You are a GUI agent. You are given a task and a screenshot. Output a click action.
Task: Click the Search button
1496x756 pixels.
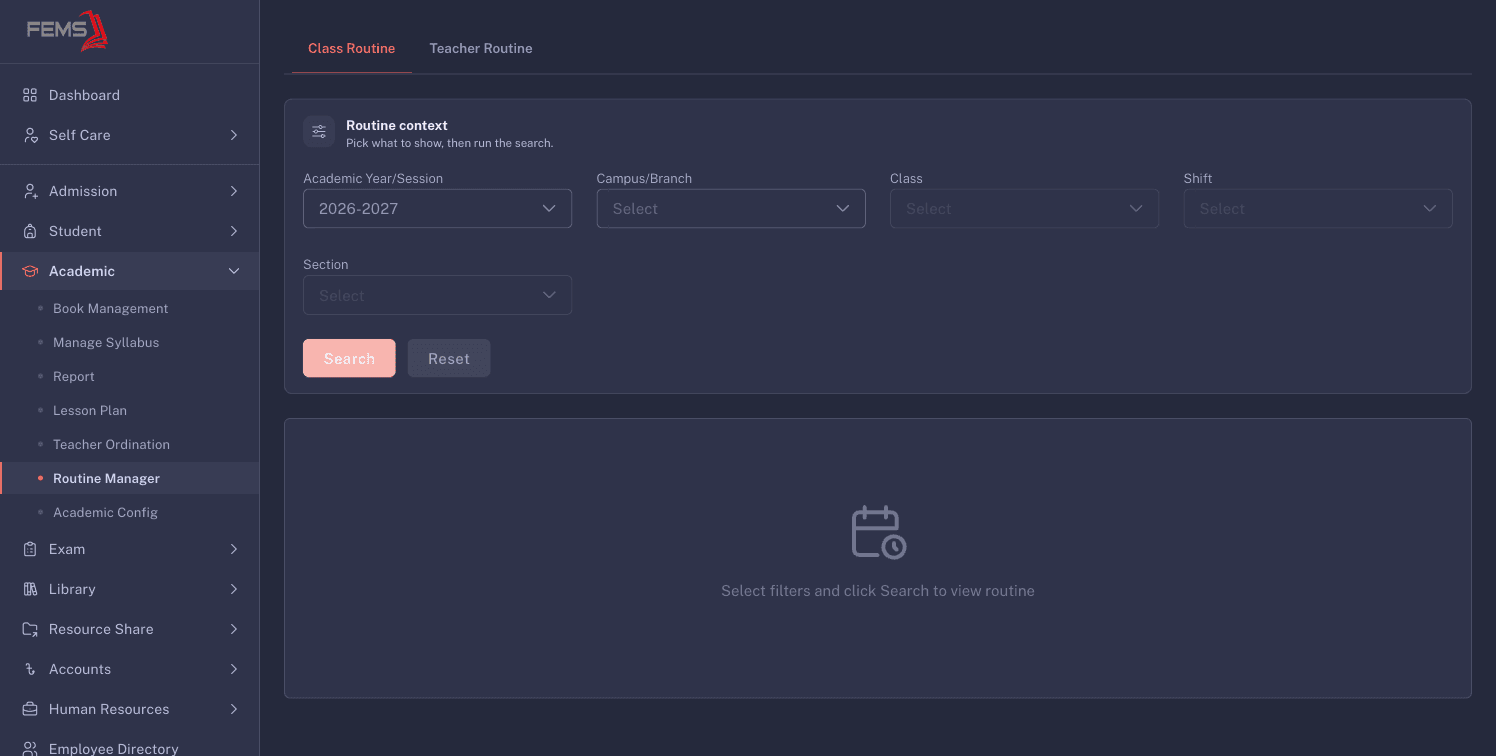[349, 358]
